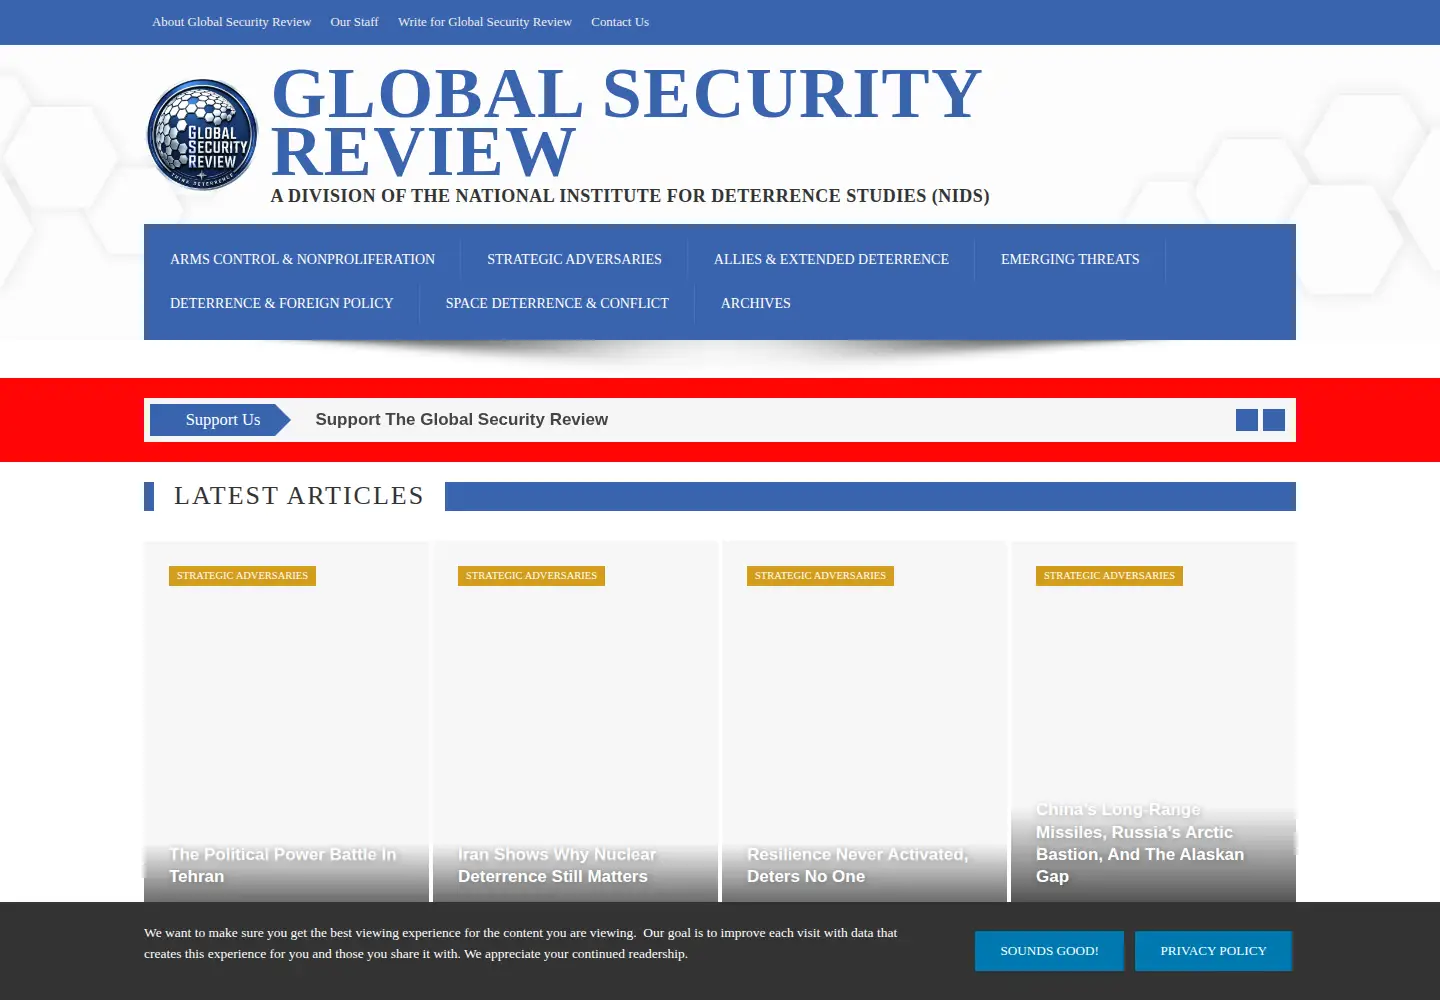Open Arms Control & Nonproliferation menu item
The width and height of the screenshot is (1440, 1000).
tap(303, 259)
